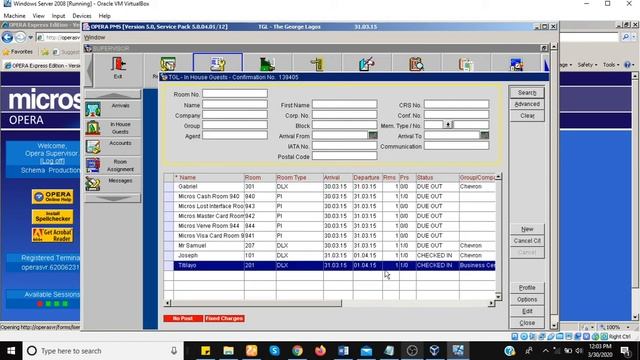640x360 pixels.
Task: Click the Edit button
Action: pos(527,311)
